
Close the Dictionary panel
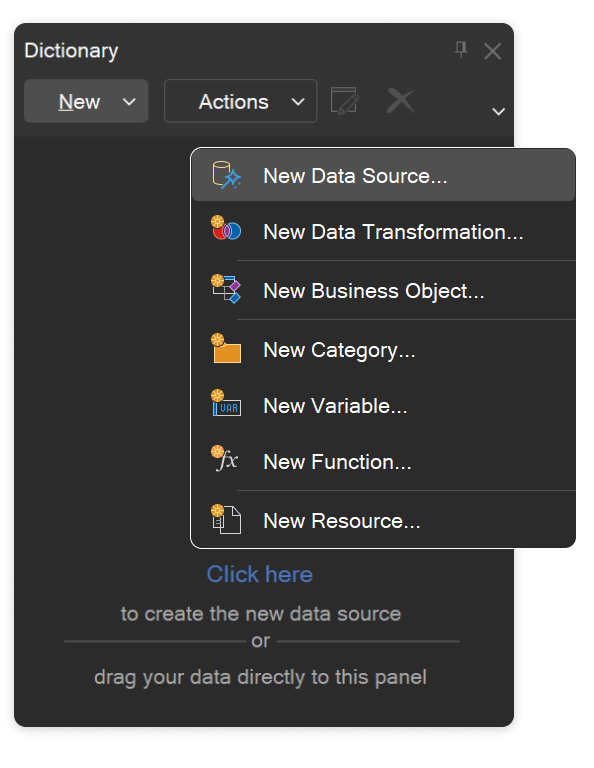tap(493, 51)
